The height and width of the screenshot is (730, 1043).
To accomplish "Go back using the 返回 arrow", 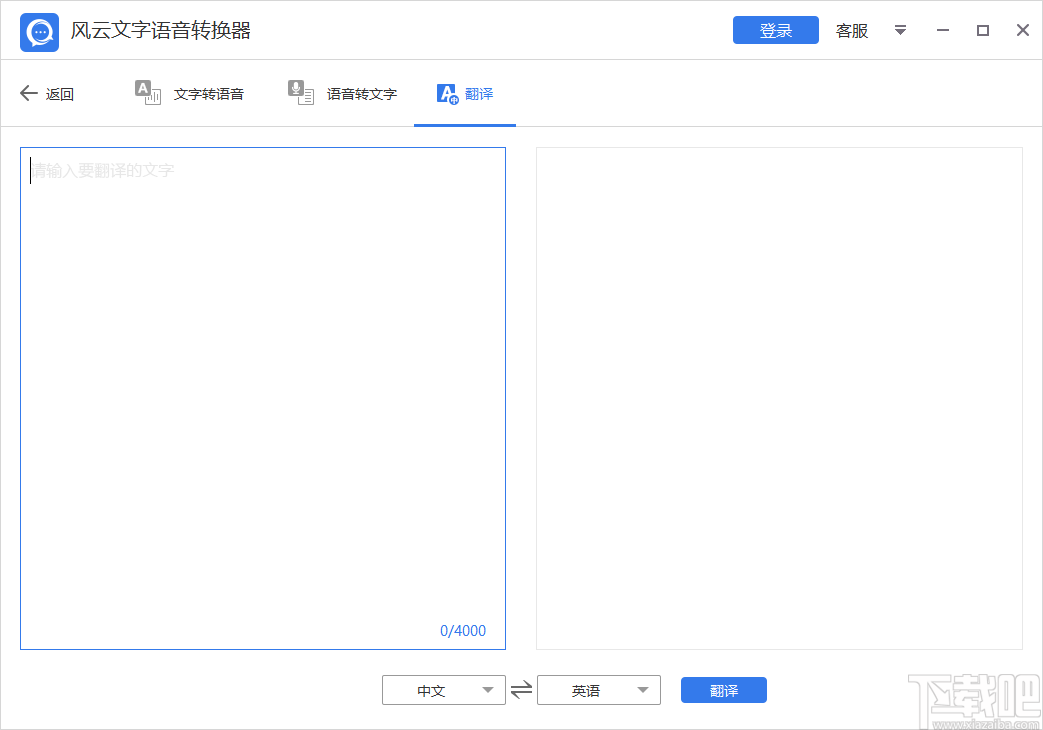I will coord(29,93).
